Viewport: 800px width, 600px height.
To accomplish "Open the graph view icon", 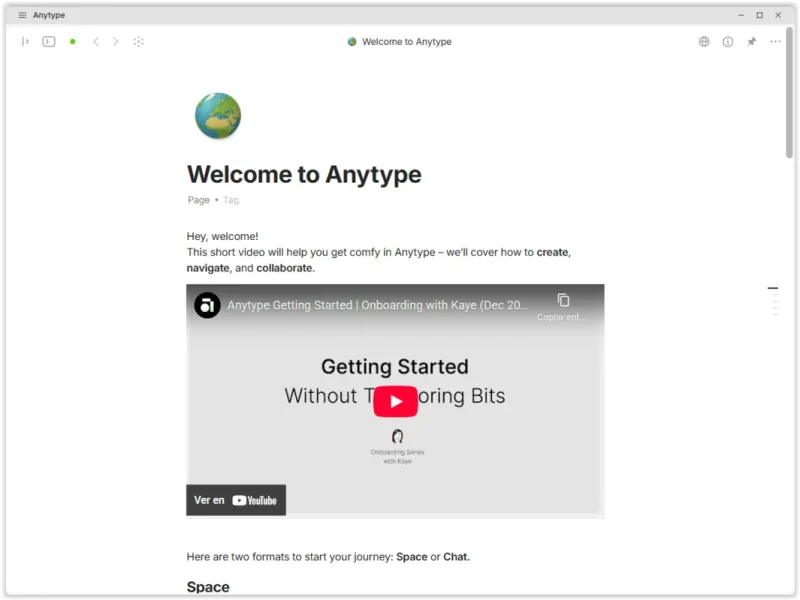I will (x=138, y=41).
